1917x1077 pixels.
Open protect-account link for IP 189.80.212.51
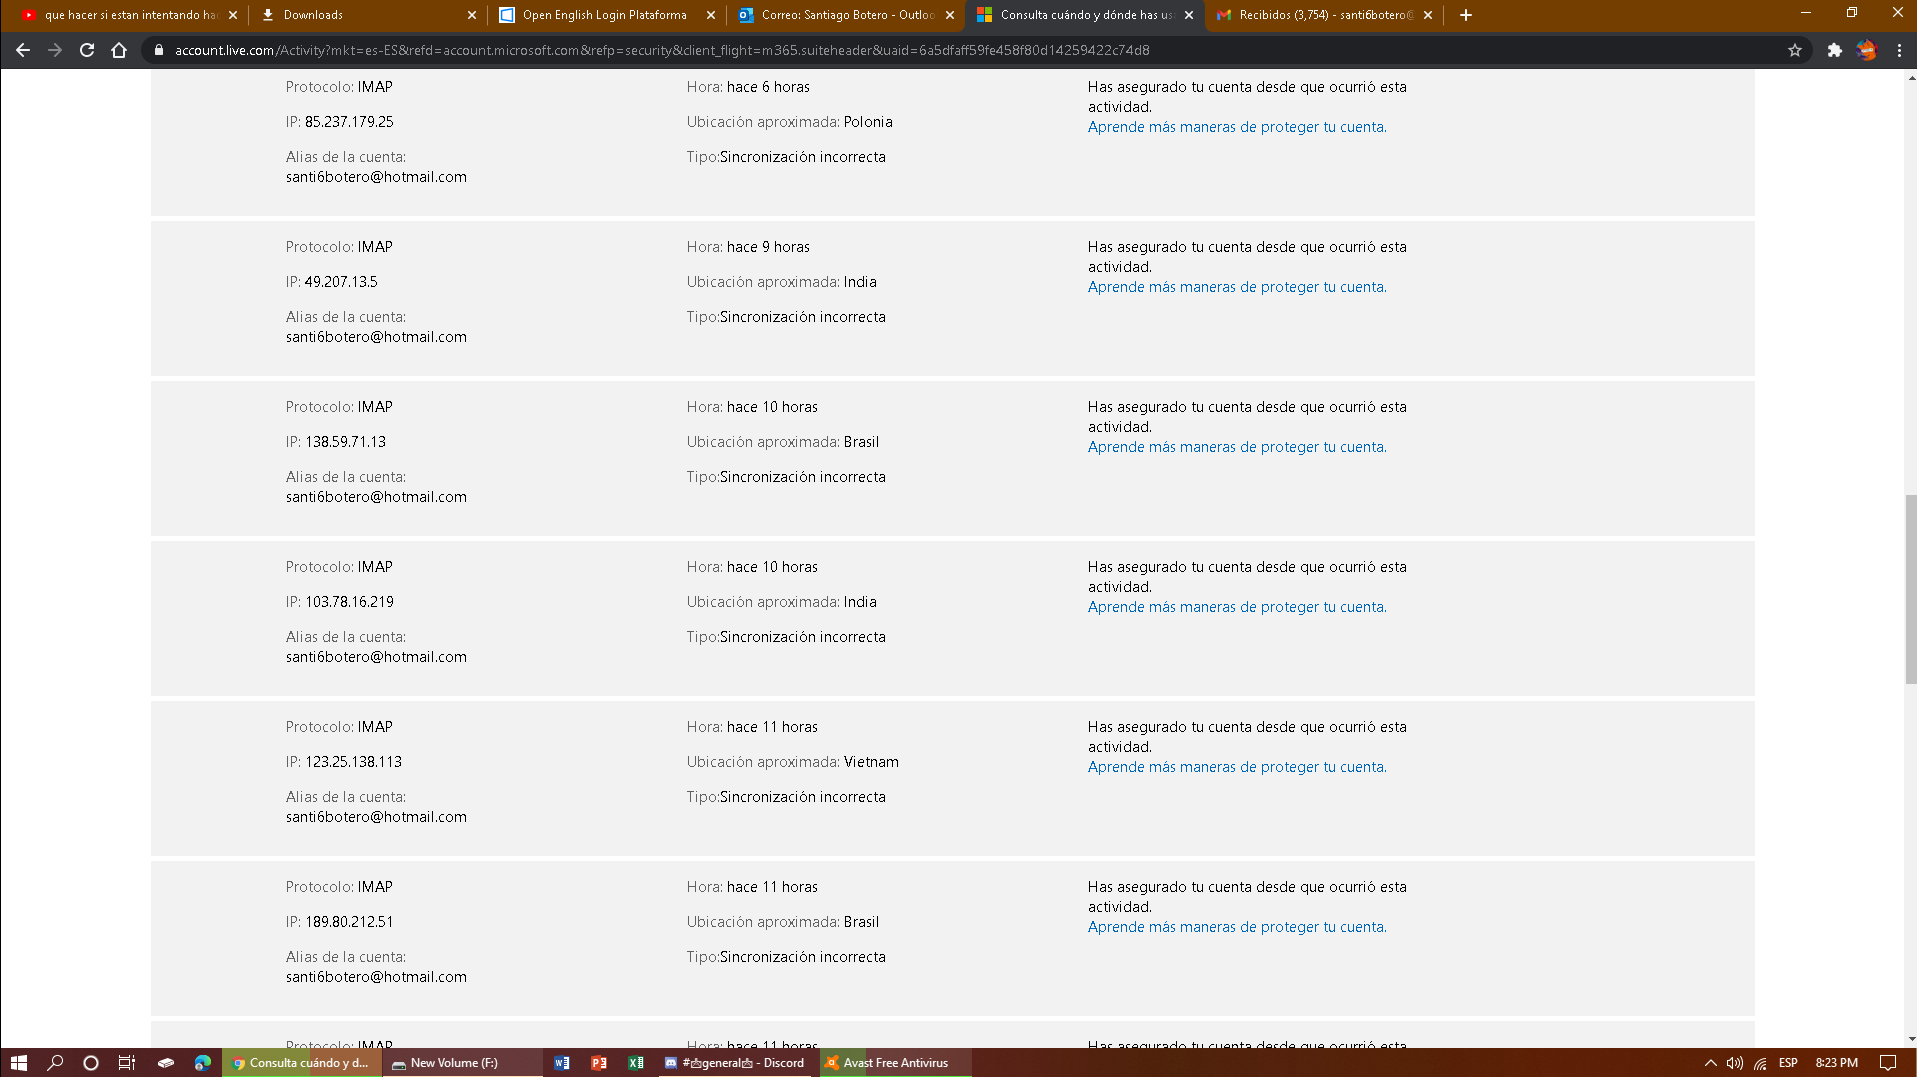pyautogui.click(x=1237, y=927)
